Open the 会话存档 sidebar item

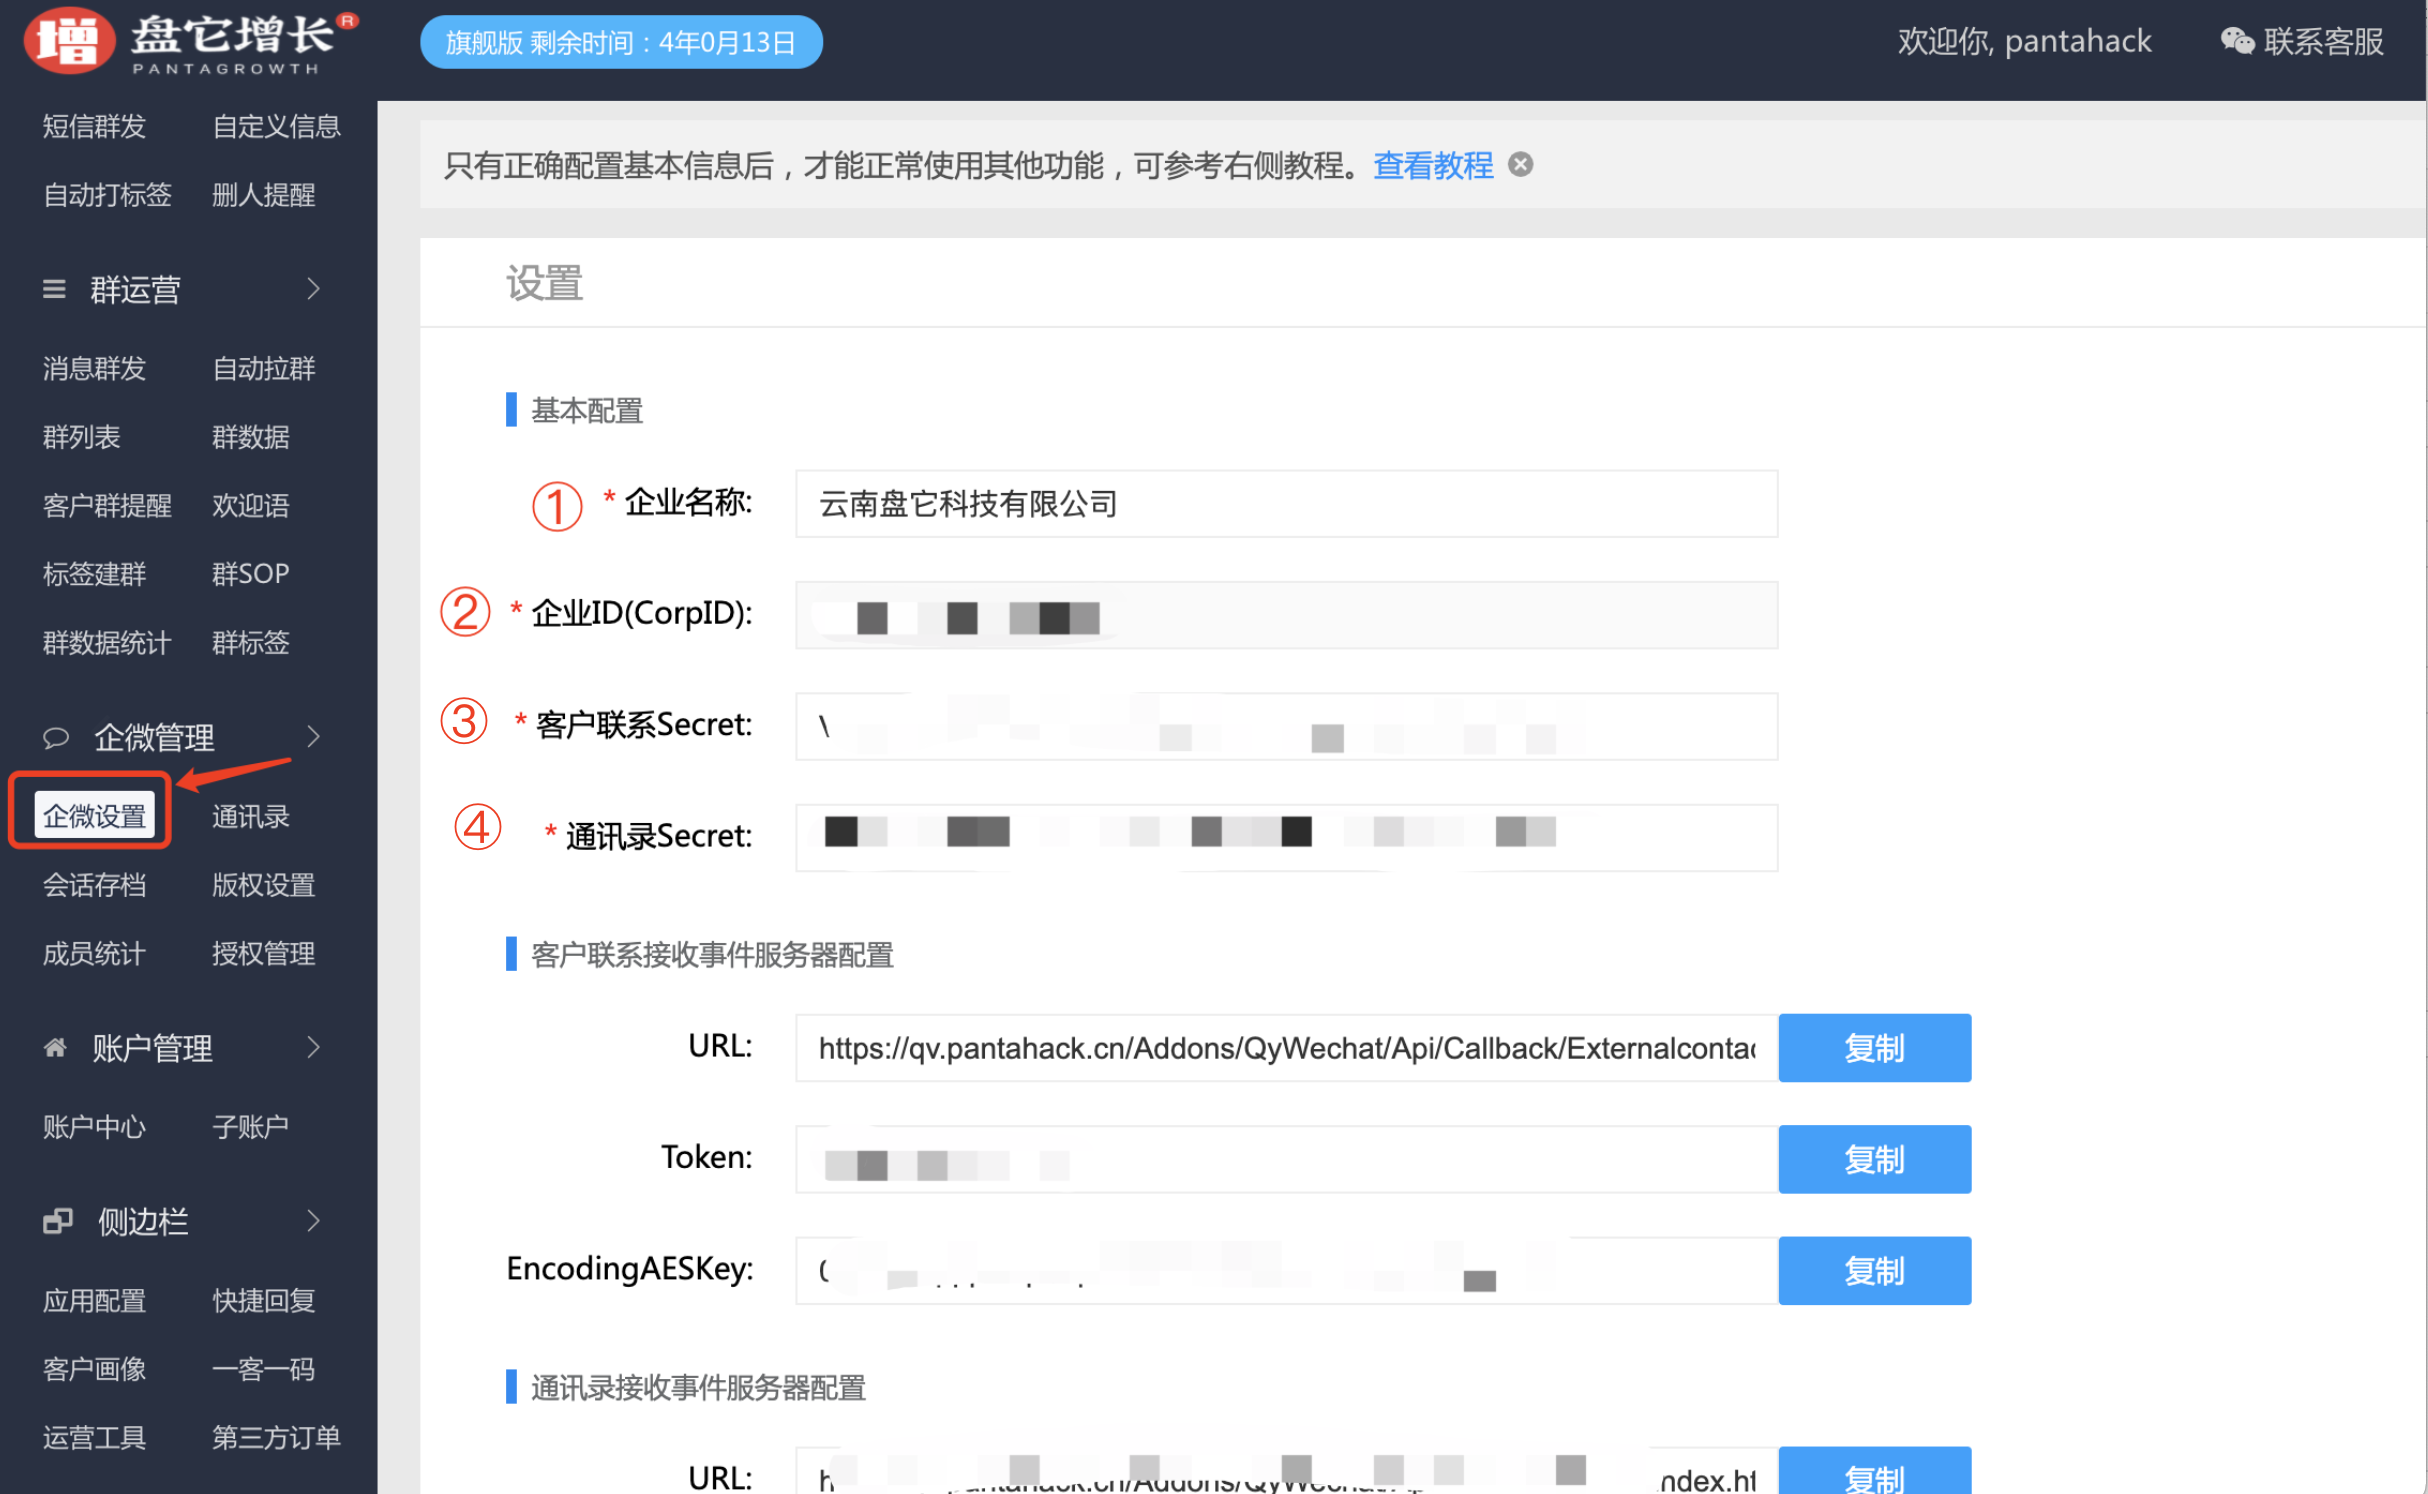pos(94,885)
